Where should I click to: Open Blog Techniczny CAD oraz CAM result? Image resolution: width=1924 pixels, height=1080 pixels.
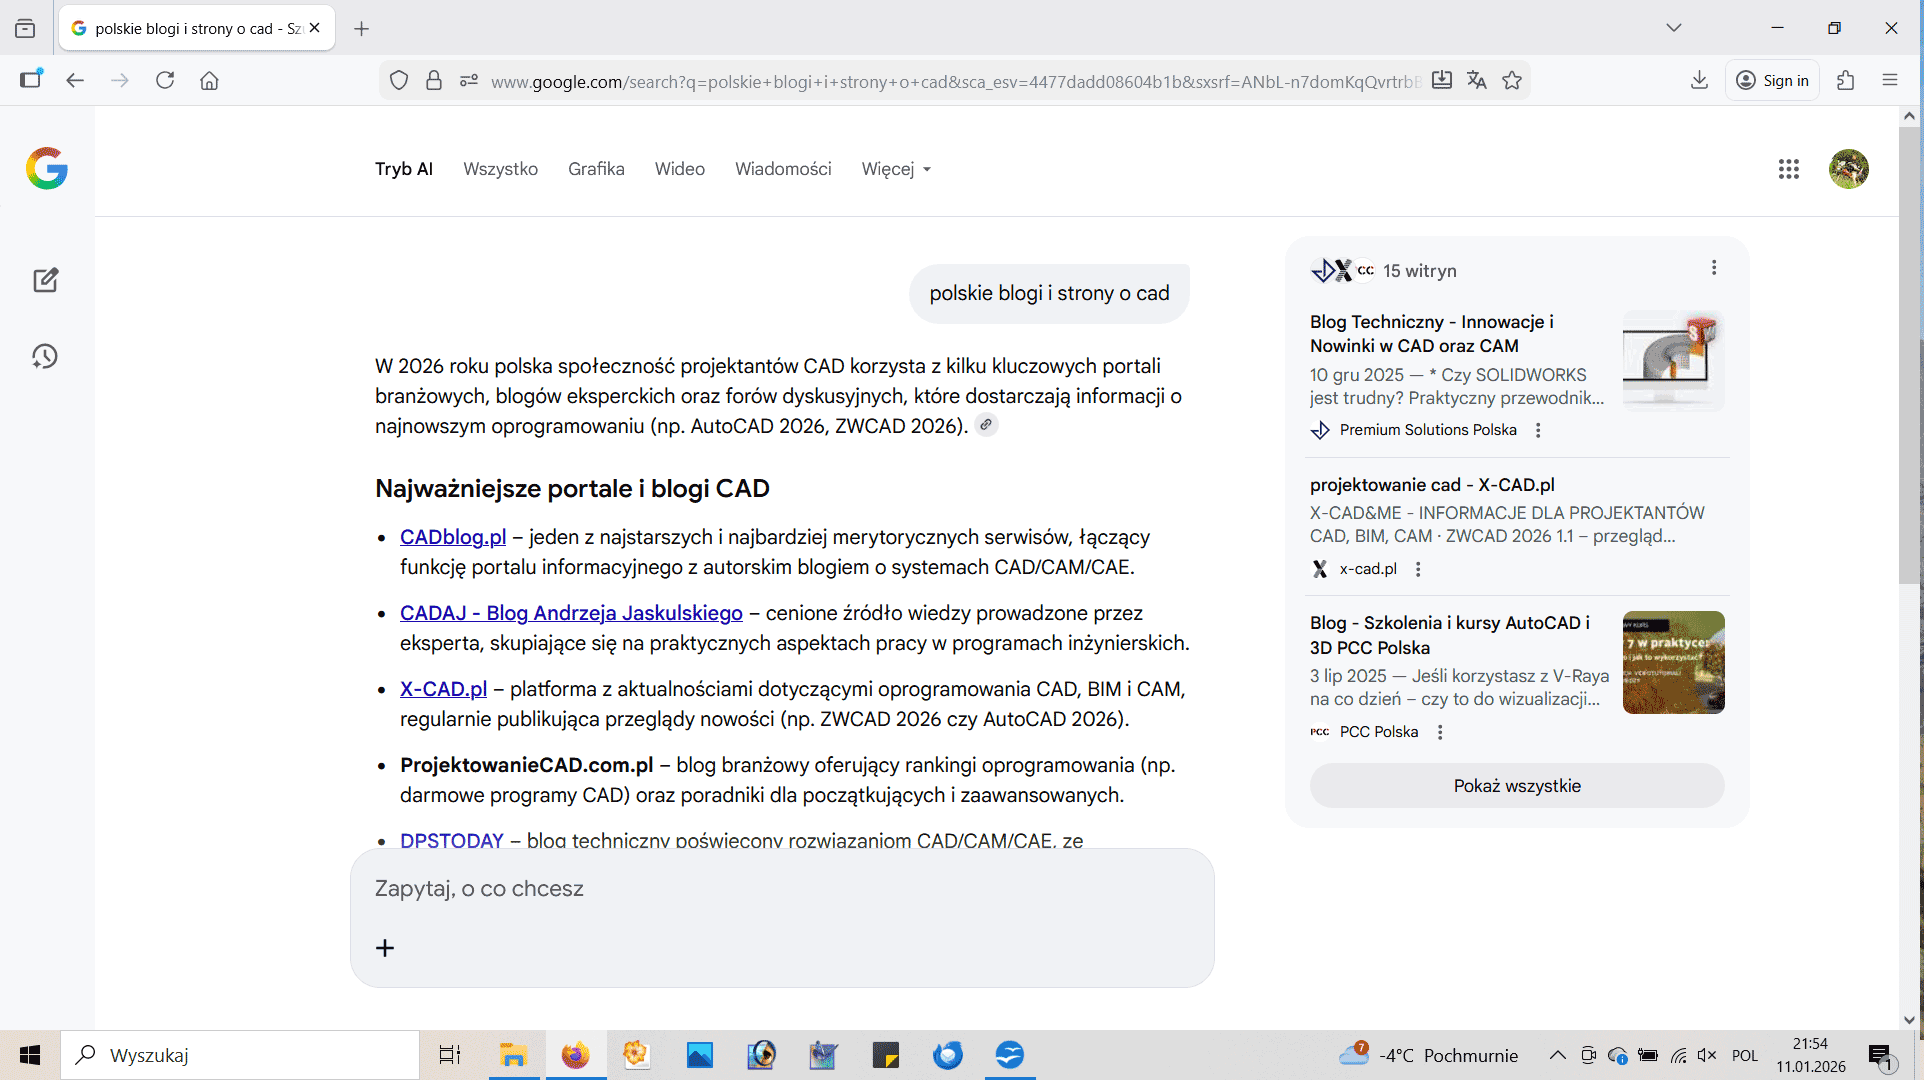(x=1432, y=334)
